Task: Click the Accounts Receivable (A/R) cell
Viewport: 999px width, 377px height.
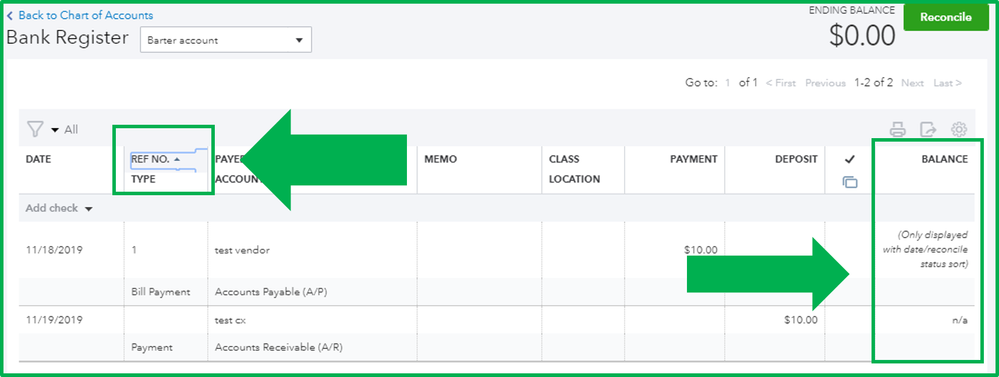Action: click(x=279, y=348)
